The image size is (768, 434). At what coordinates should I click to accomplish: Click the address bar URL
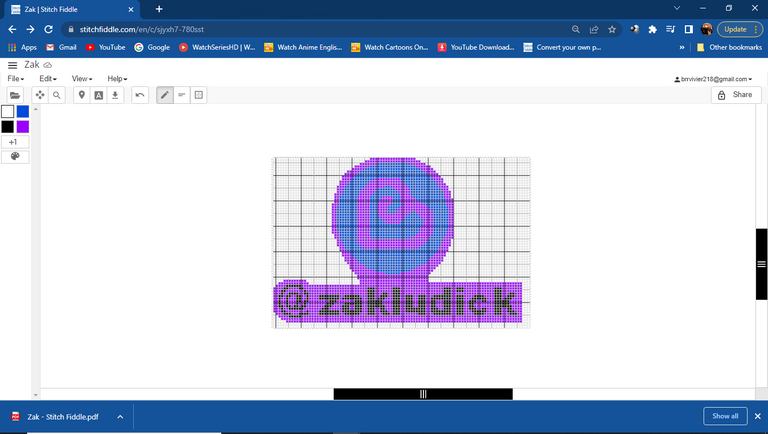tap(142, 29)
